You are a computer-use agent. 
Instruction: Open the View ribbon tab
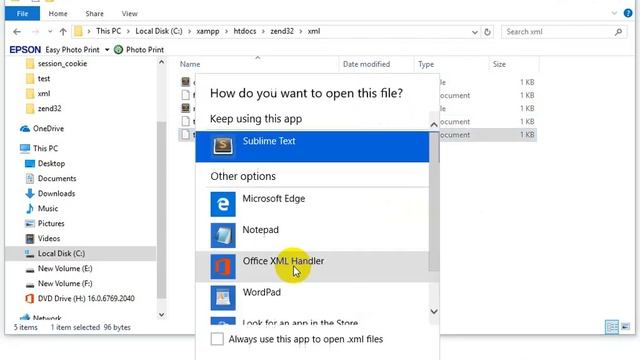point(129,13)
